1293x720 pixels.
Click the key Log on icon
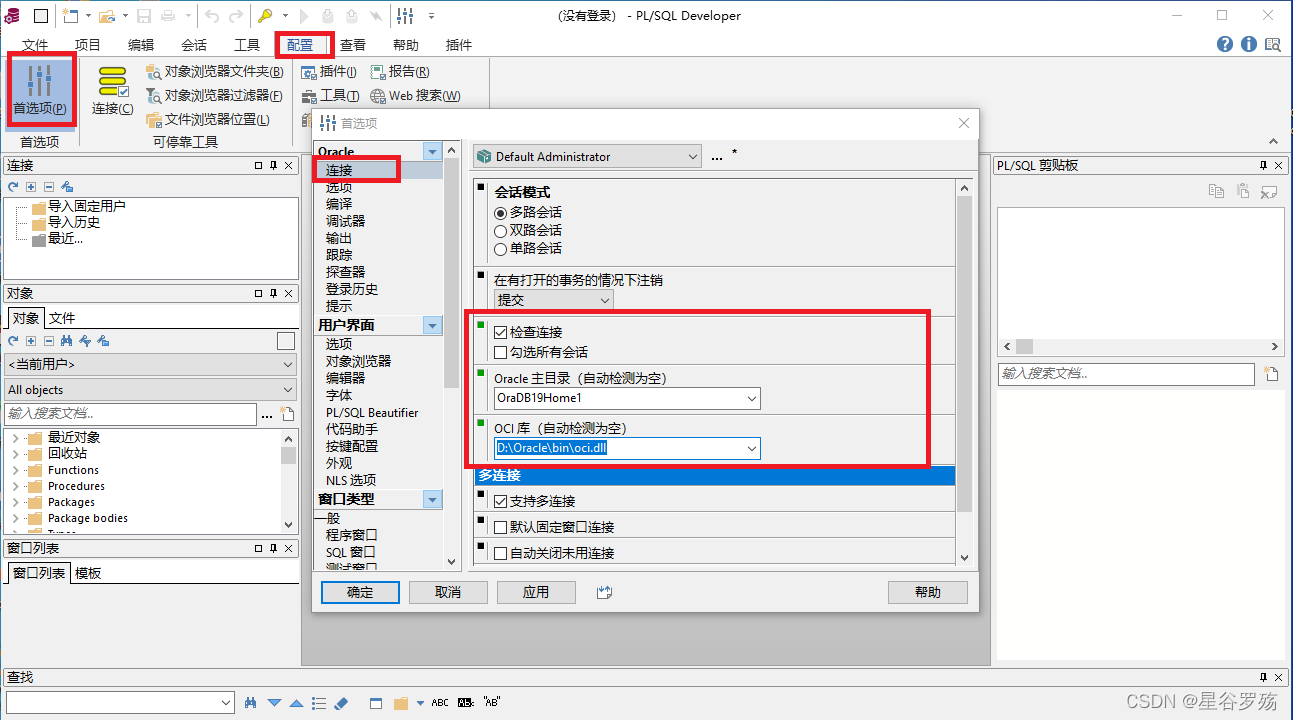265,16
